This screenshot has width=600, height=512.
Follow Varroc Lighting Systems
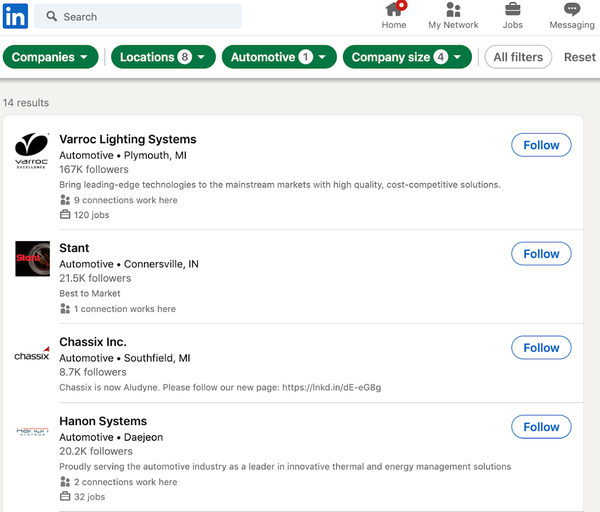pyautogui.click(x=541, y=145)
